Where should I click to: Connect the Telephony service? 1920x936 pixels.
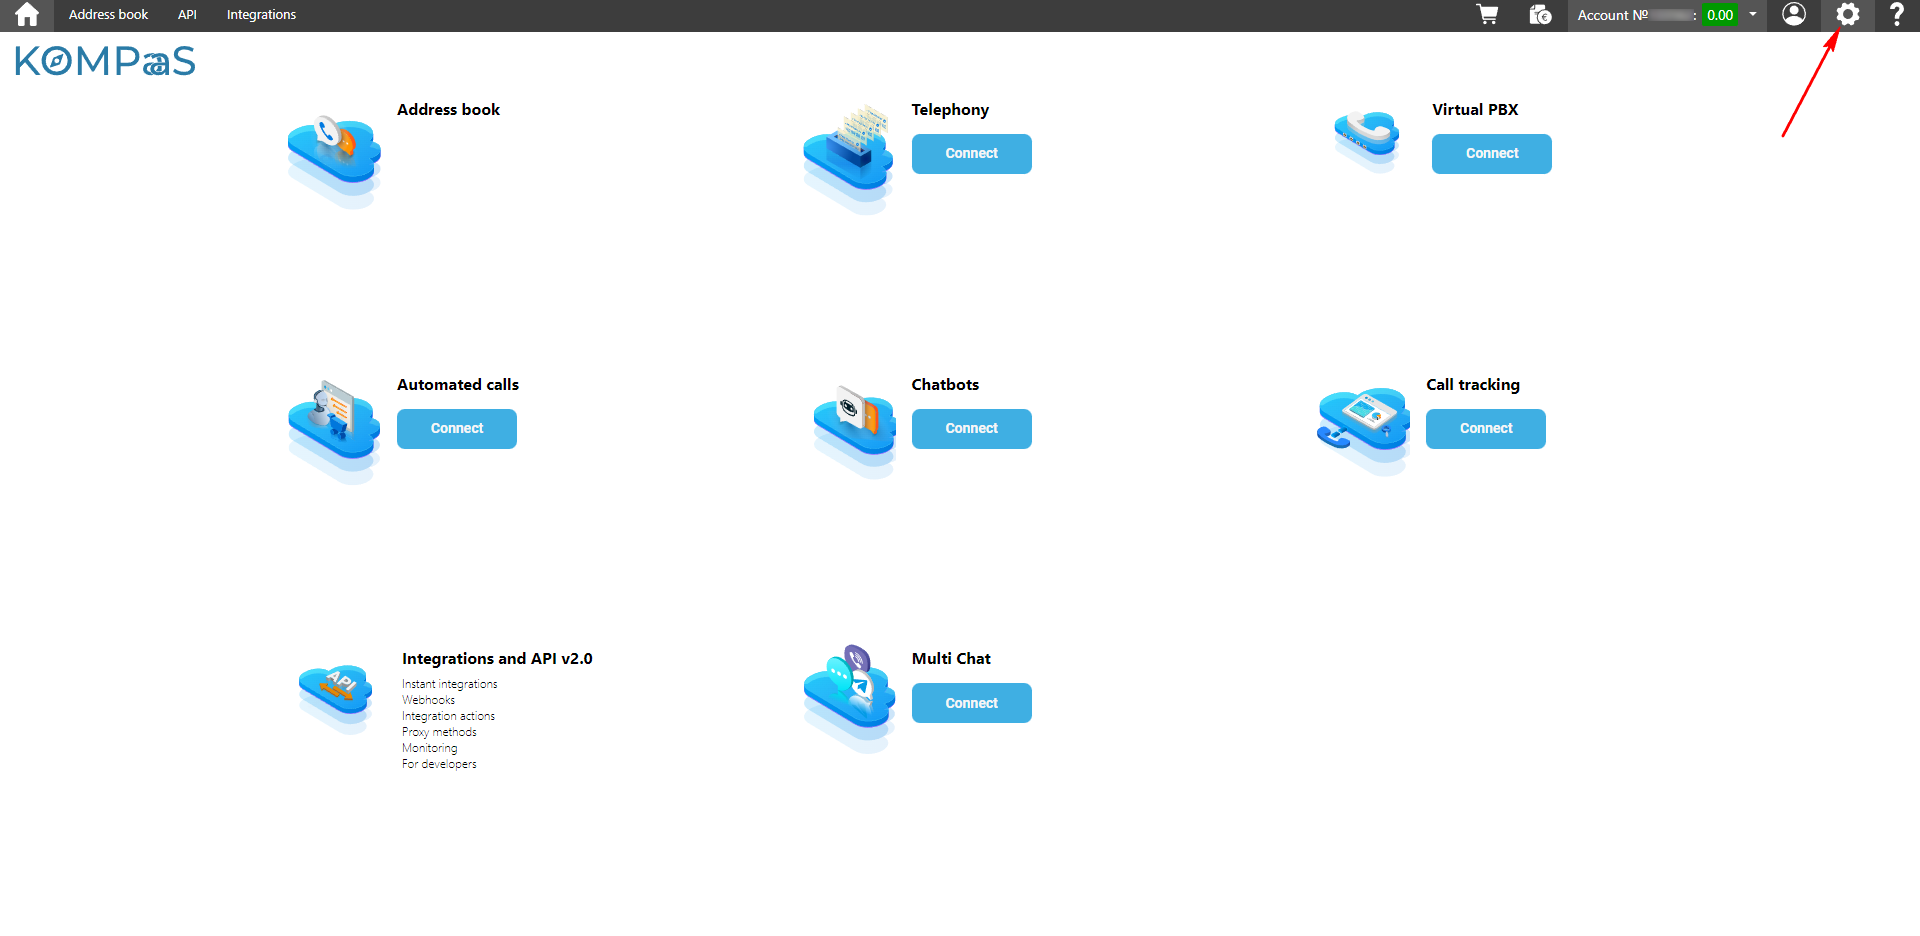tap(972, 154)
